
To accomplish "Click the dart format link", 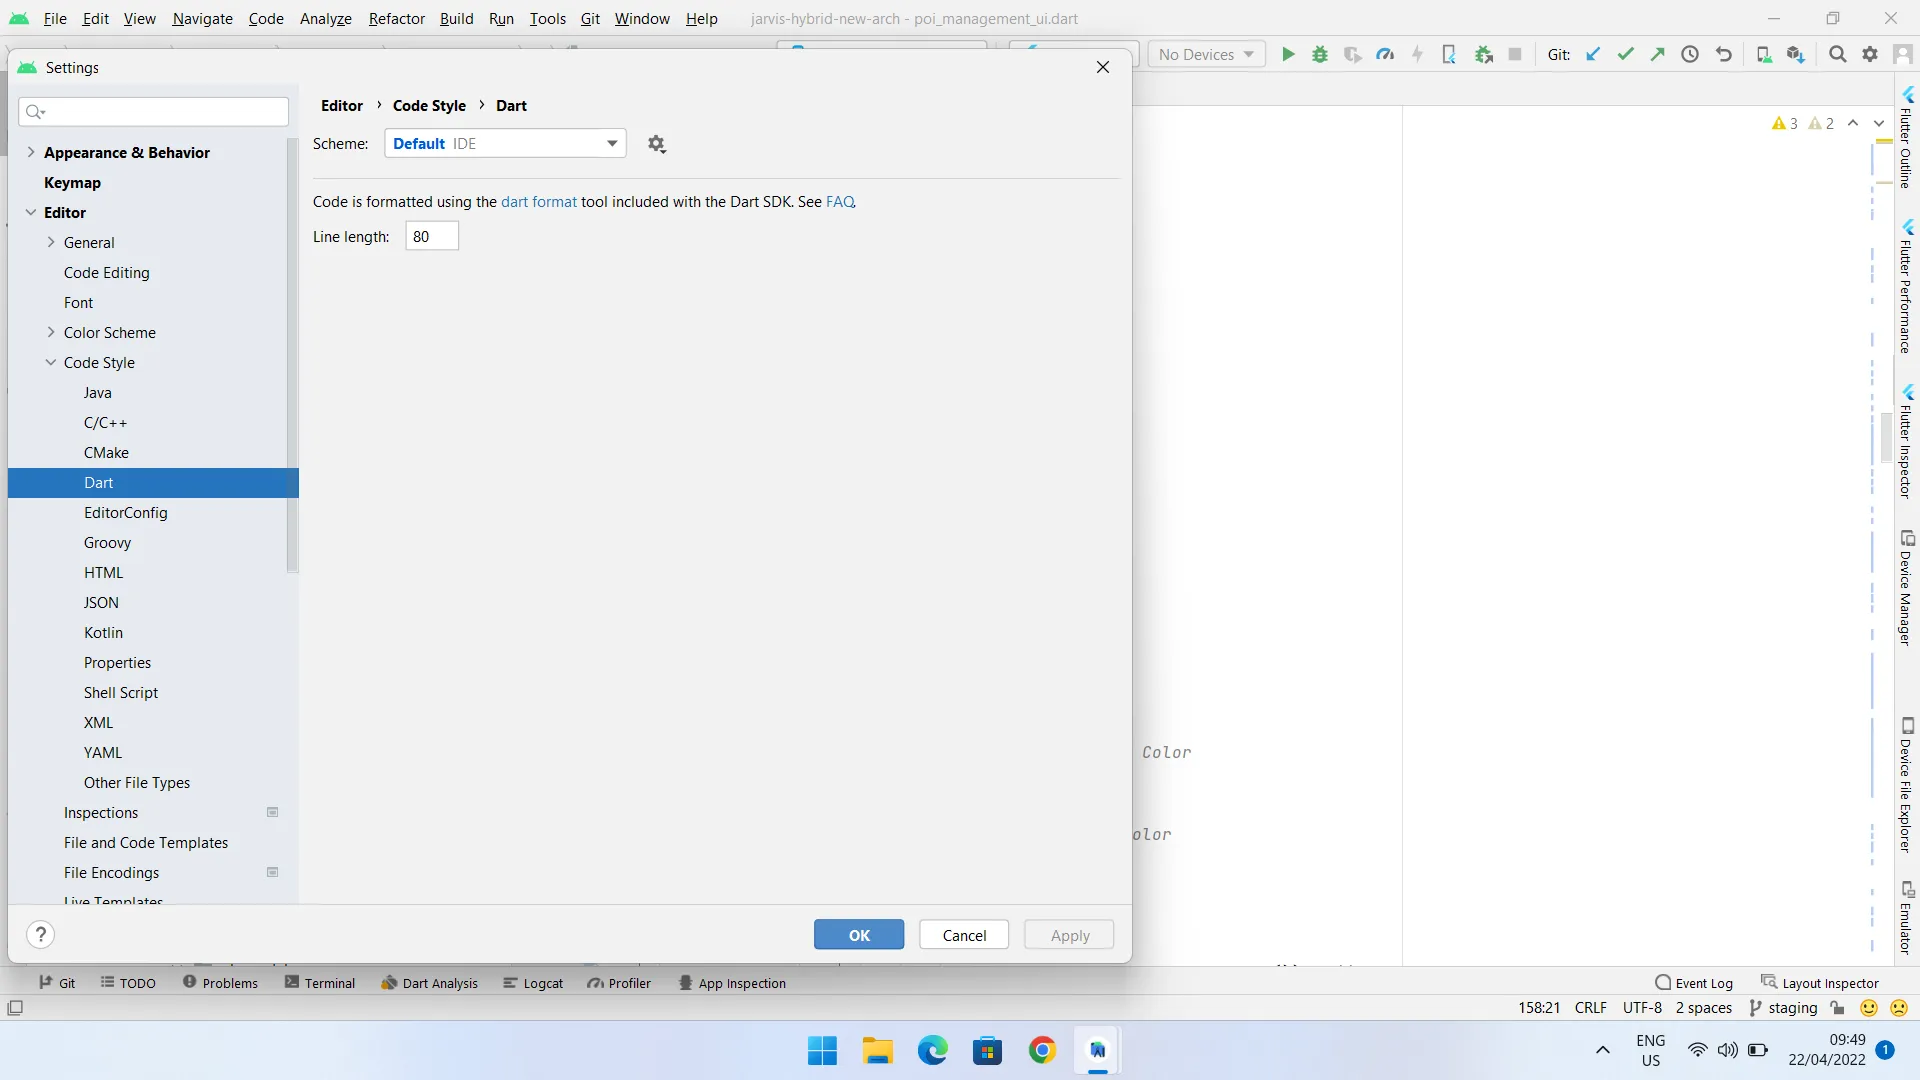I will click(x=538, y=202).
